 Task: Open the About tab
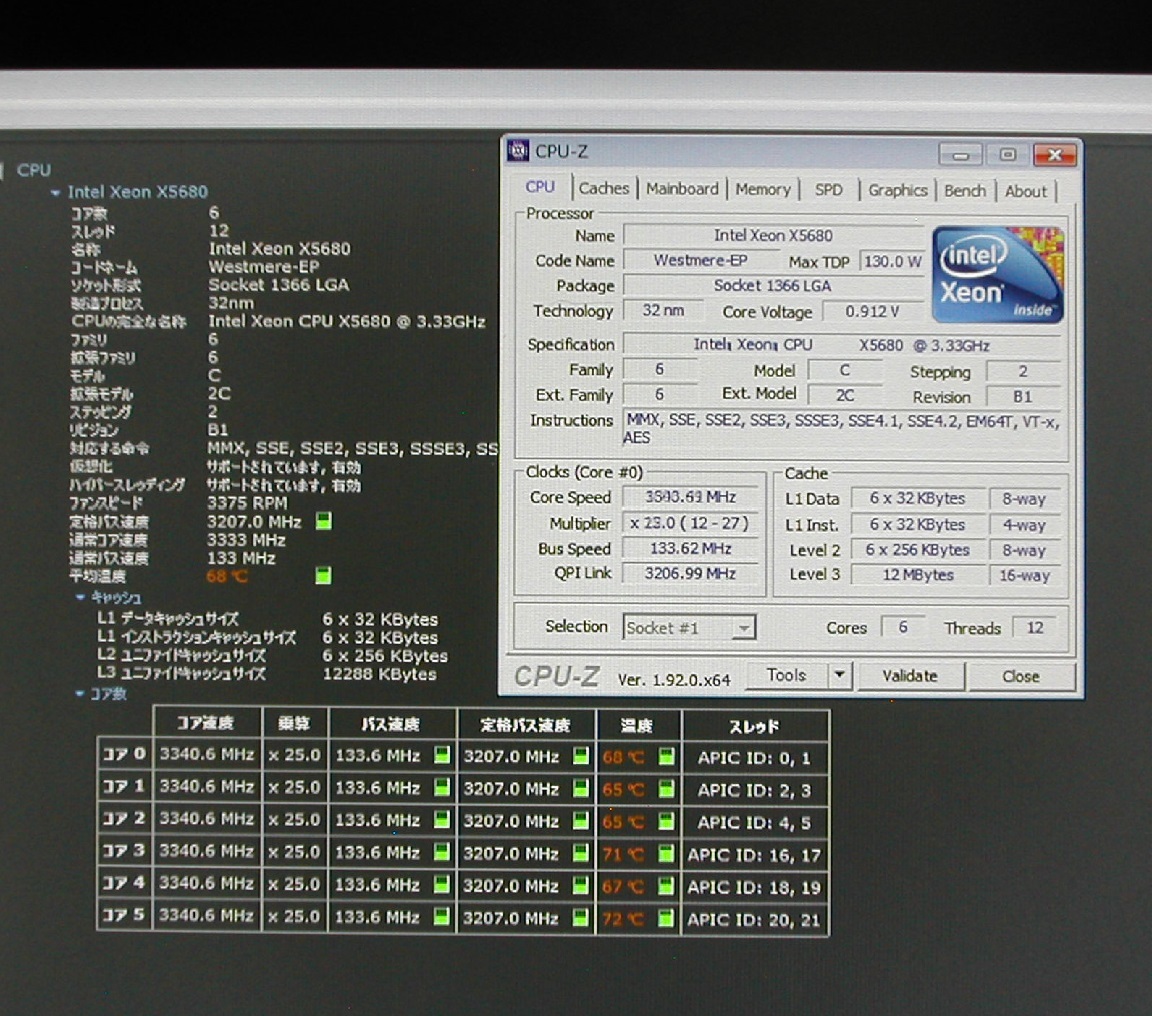point(1025,191)
